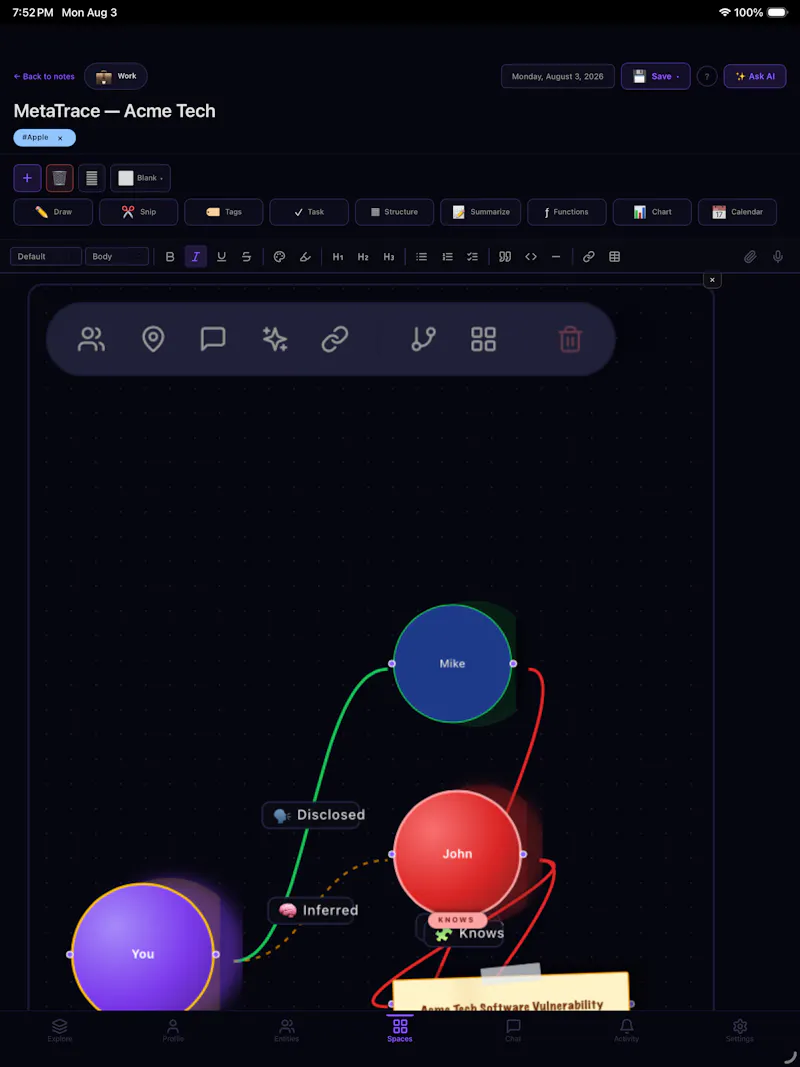800x1067 pixels.
Task: Toggle italic formatting
Action: (196, 257)
